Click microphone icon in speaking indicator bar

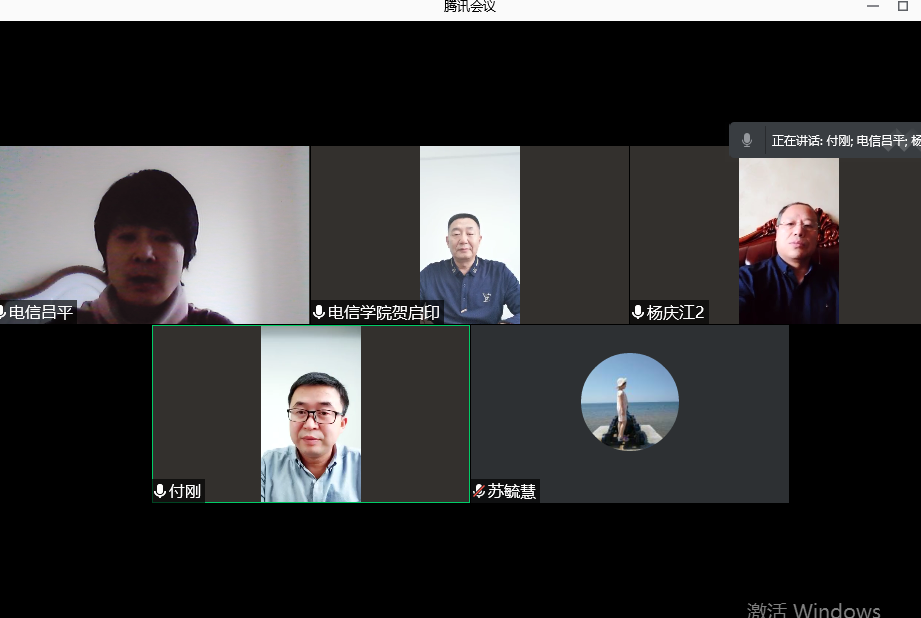coord(747,140)
